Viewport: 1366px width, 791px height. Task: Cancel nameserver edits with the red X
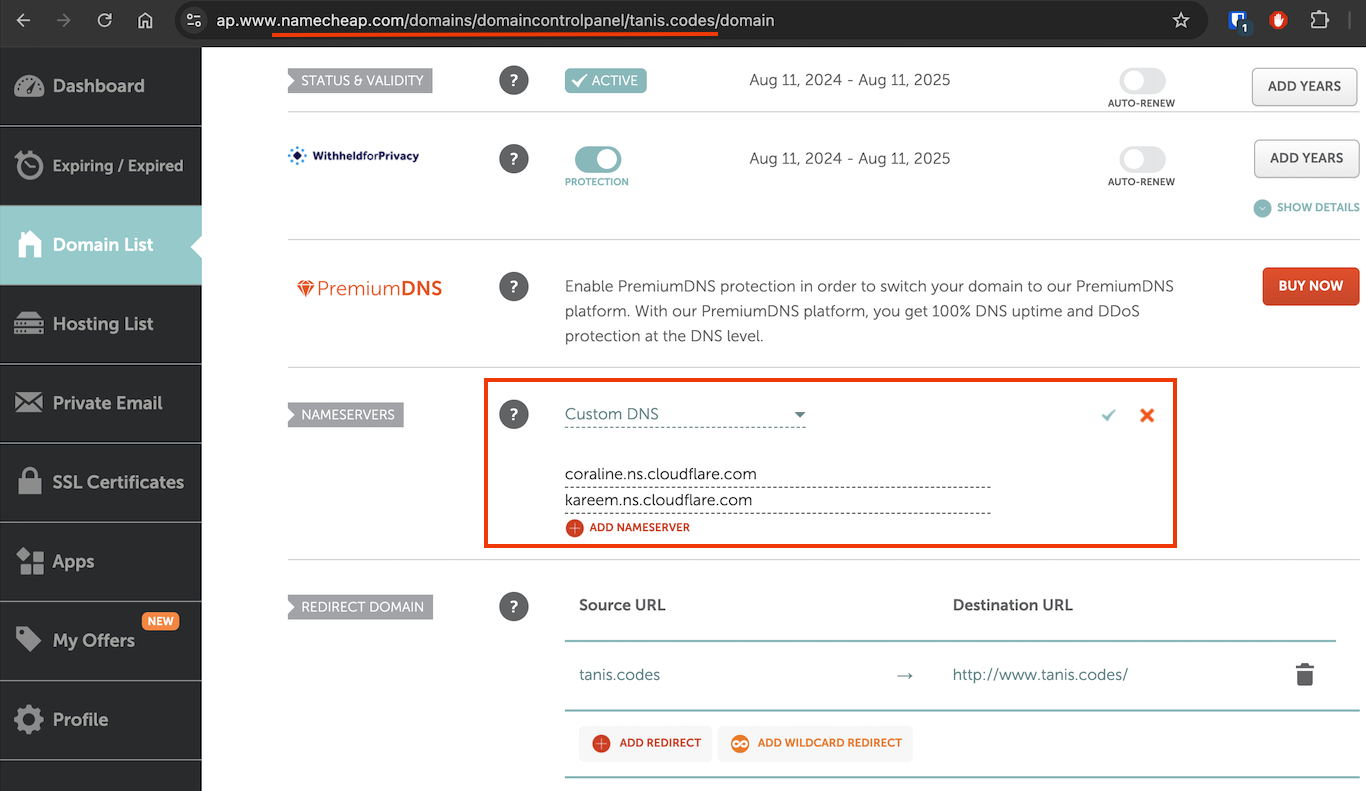point(1147,414)
